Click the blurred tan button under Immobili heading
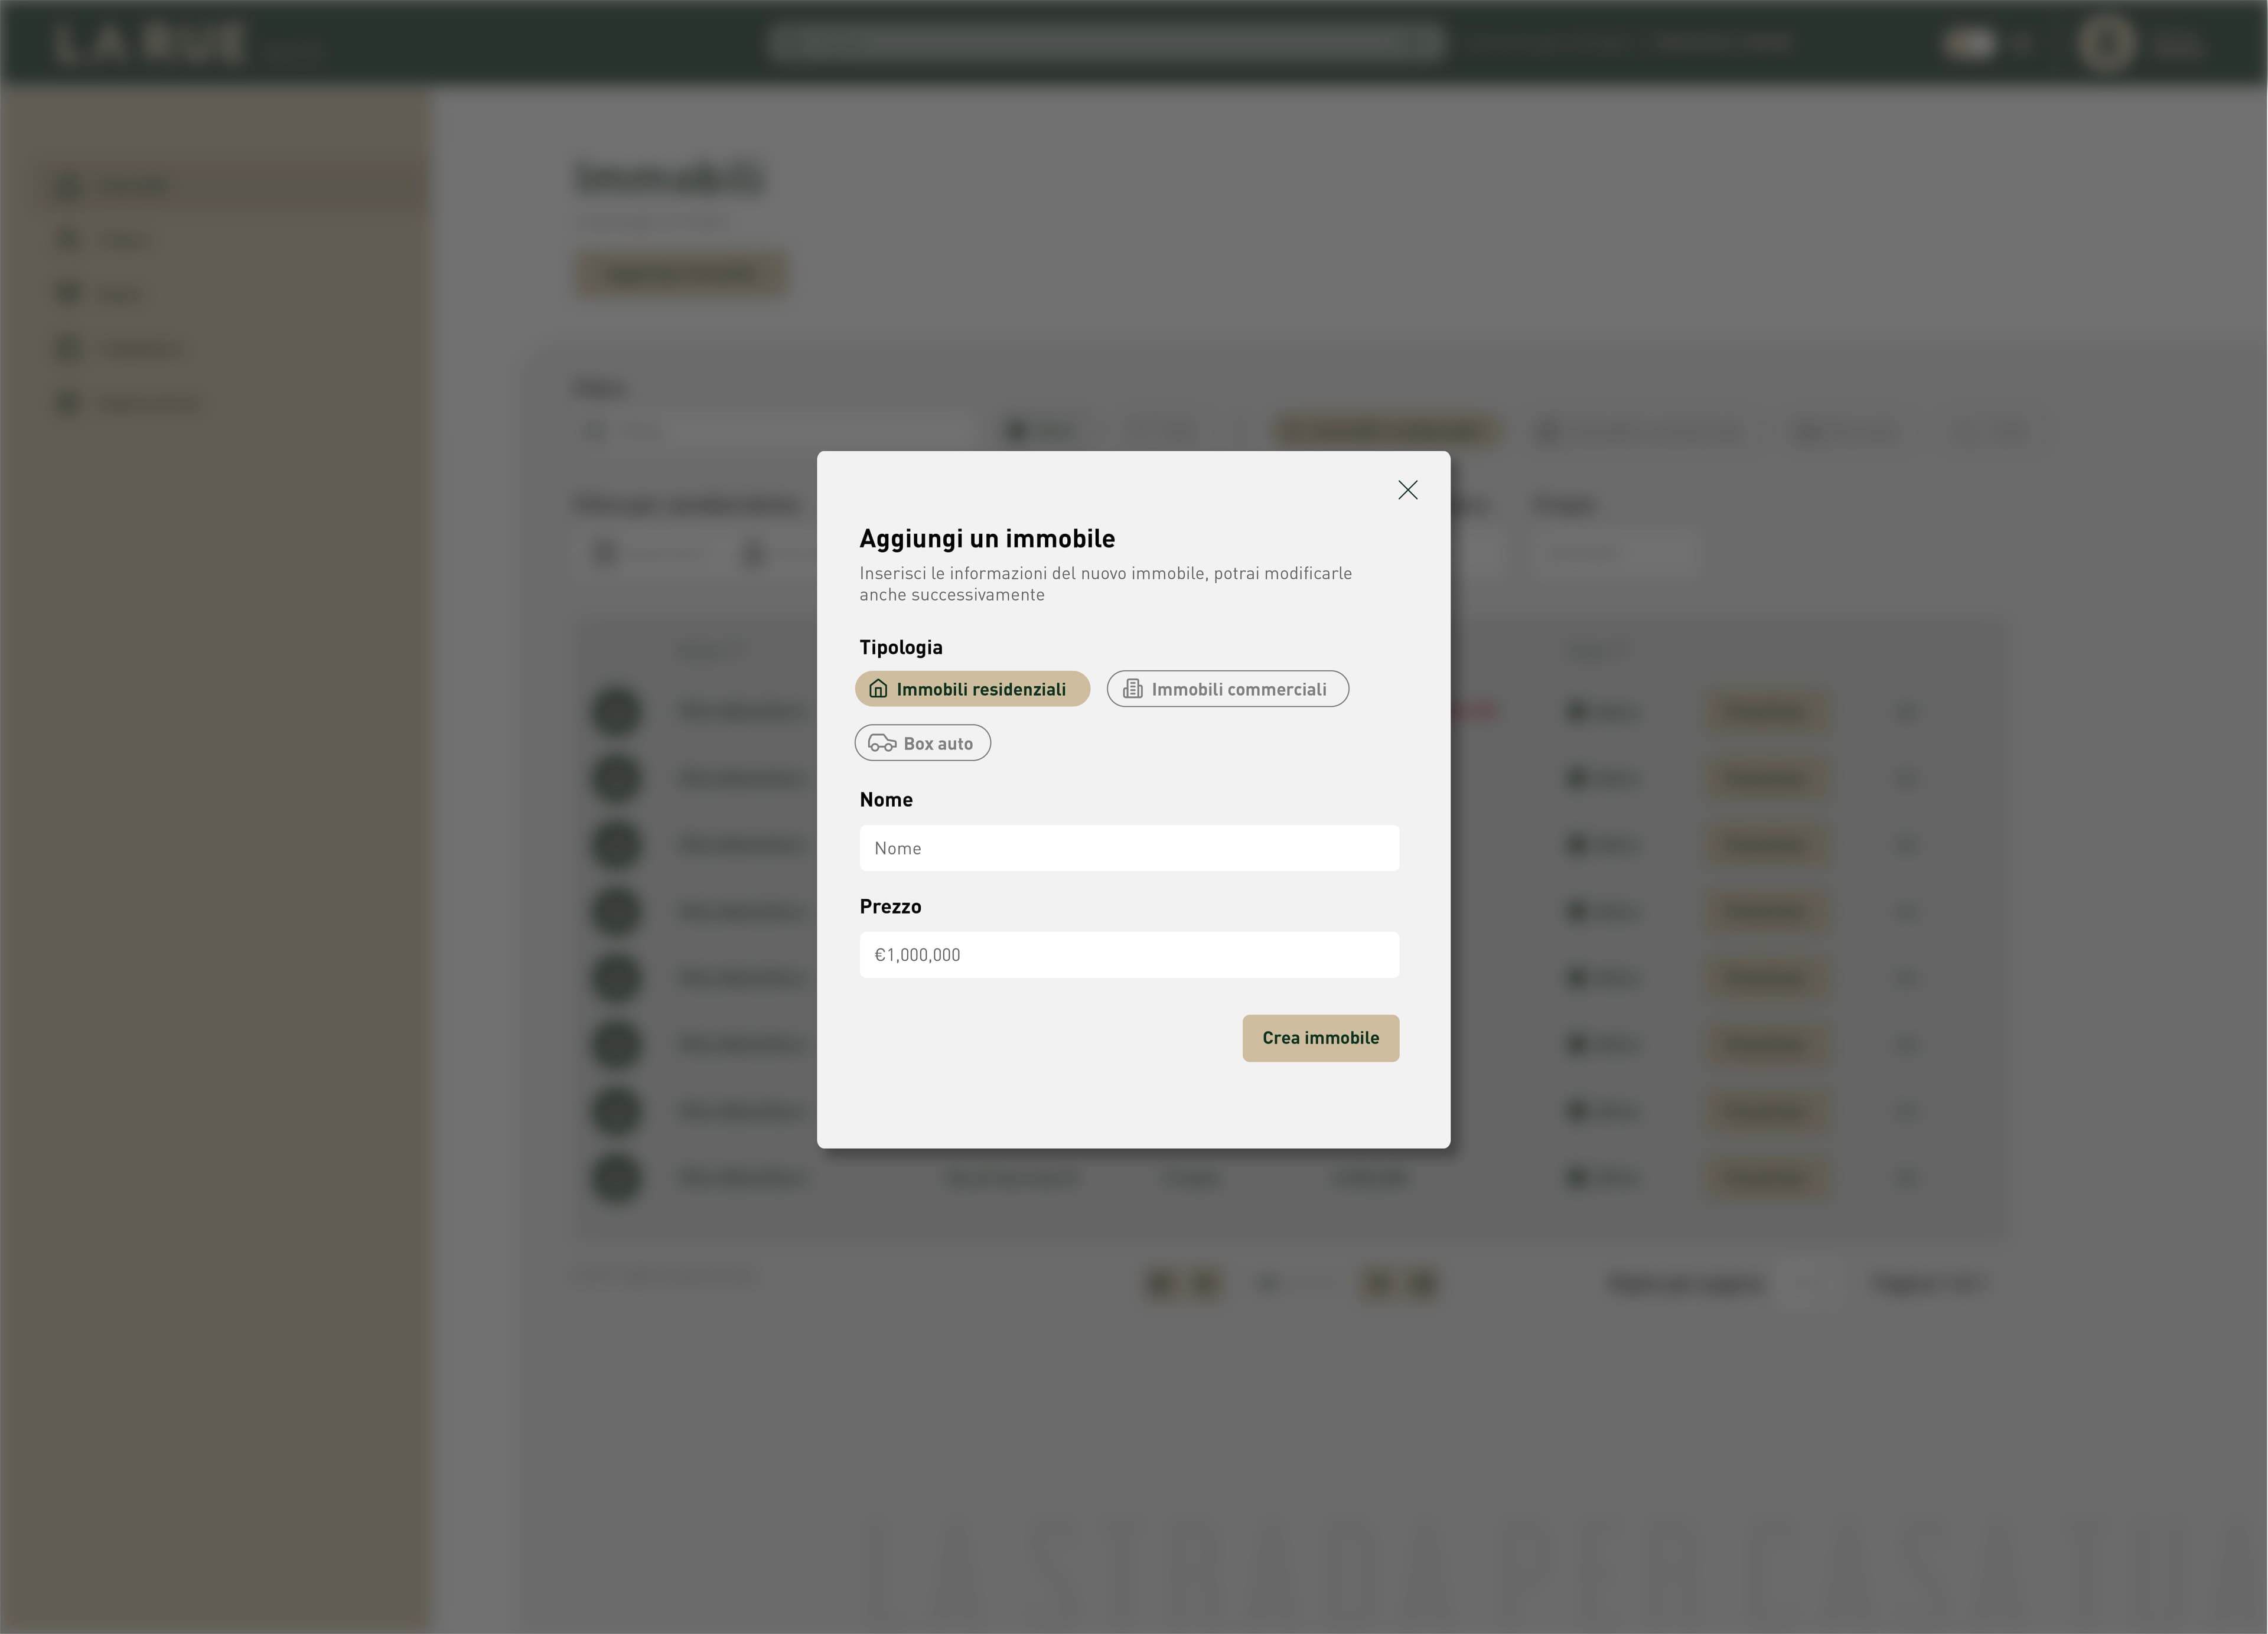This screenshot has width=2268, height=1634. point(680,273)
